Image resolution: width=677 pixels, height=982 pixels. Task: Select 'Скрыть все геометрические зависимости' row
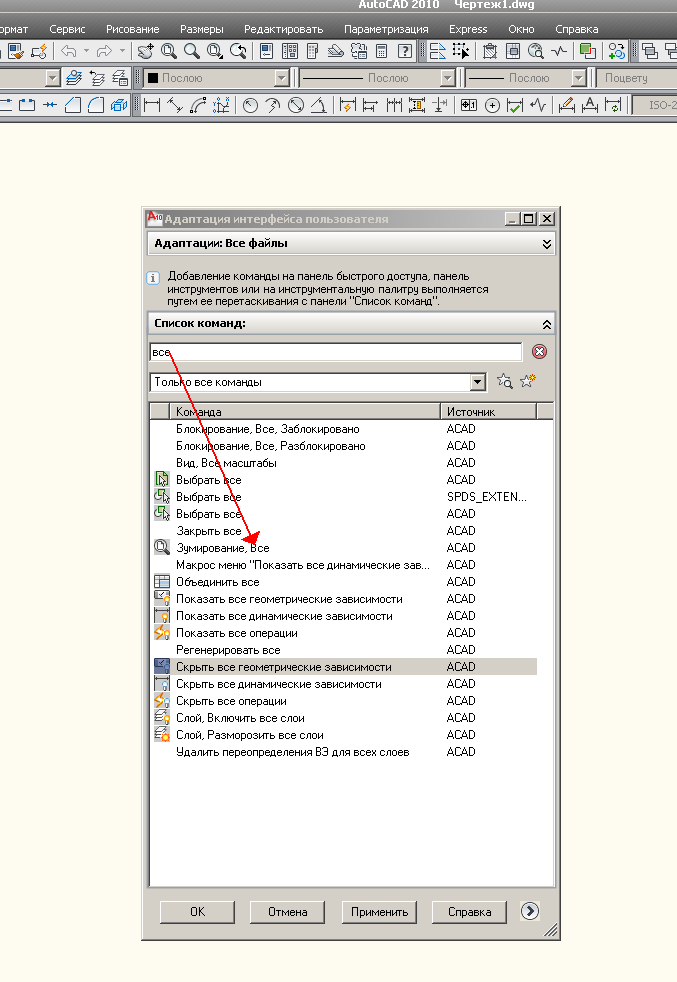[x=344, y=666]
